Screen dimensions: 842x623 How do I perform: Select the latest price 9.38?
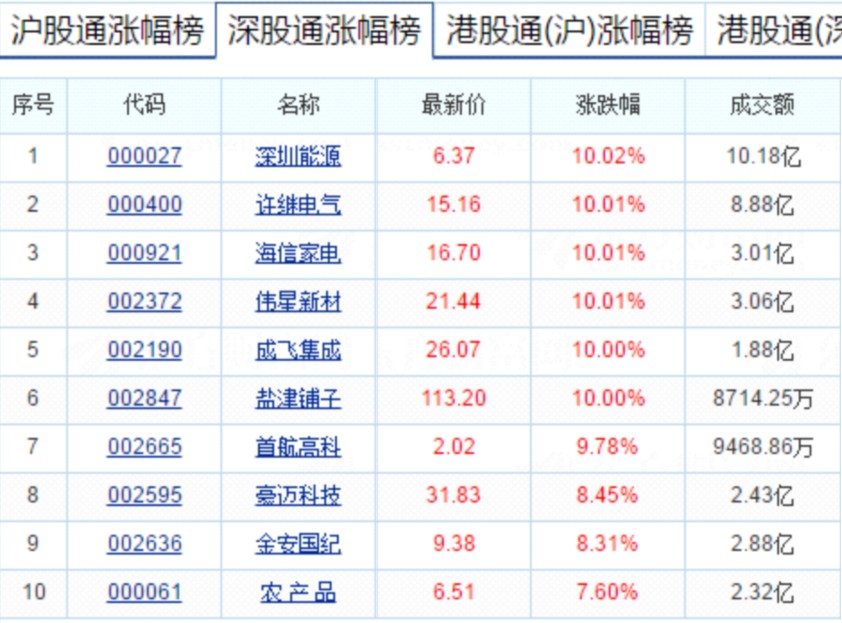pyautogui.click(x=454, y=544)
